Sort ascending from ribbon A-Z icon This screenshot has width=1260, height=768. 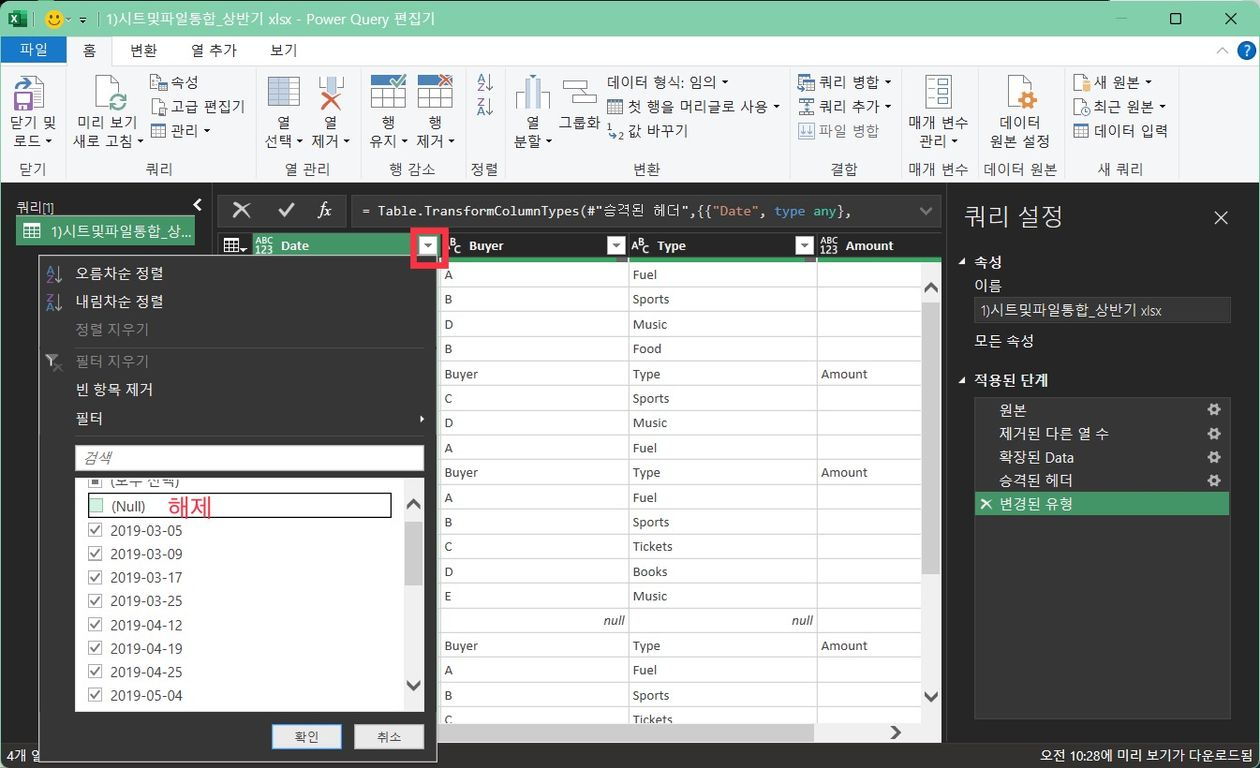pos(485,82)
